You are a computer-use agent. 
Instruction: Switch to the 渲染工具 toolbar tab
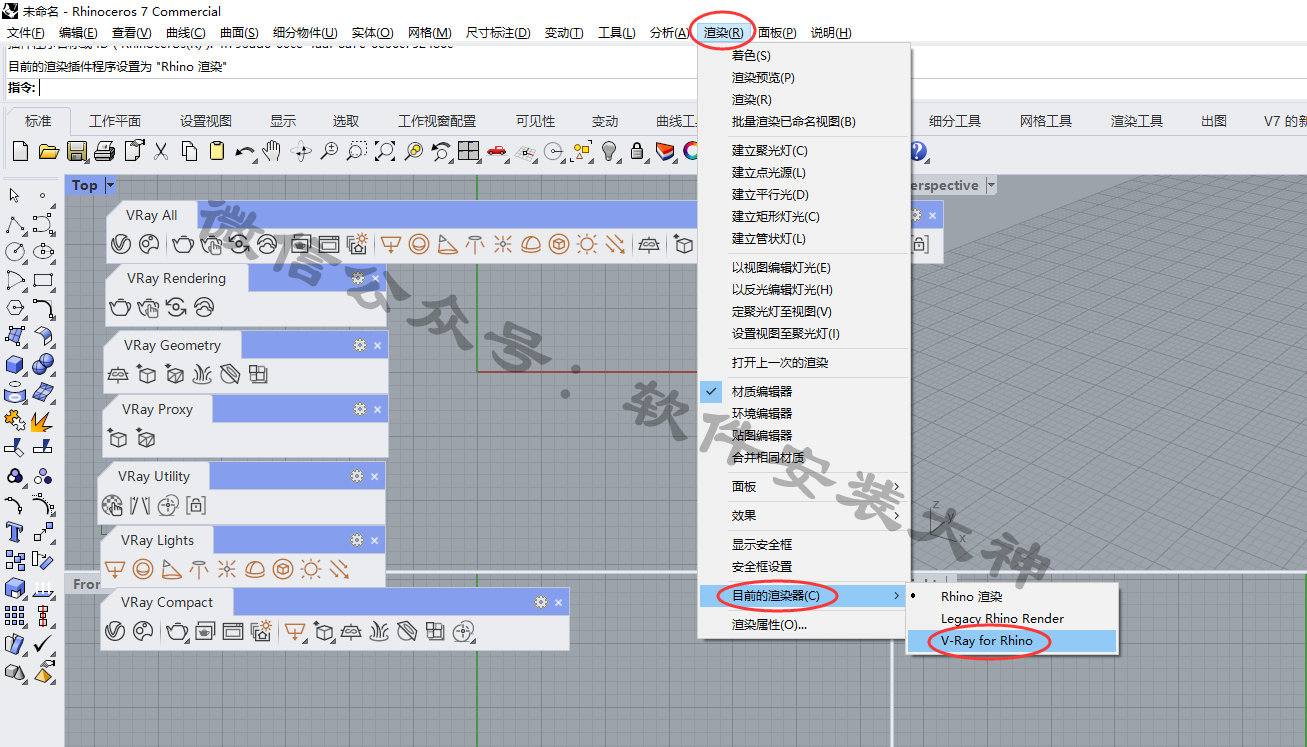point(1137,121)
